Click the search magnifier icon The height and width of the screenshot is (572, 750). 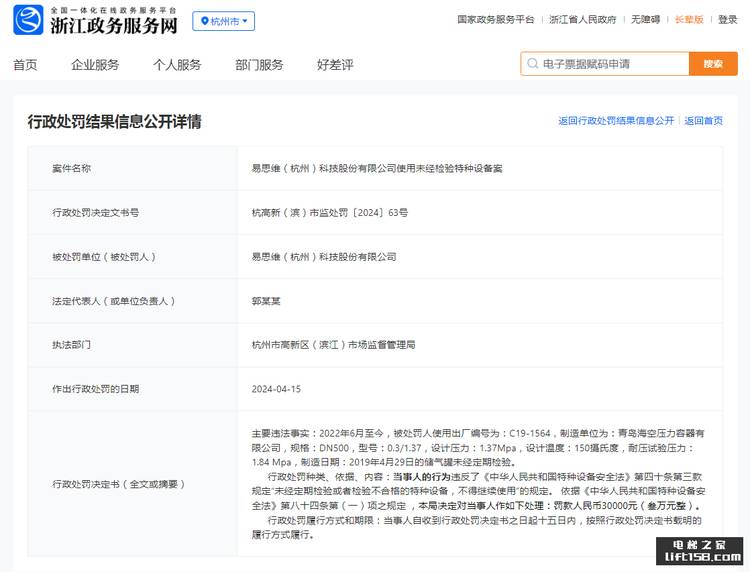(532, 64)
